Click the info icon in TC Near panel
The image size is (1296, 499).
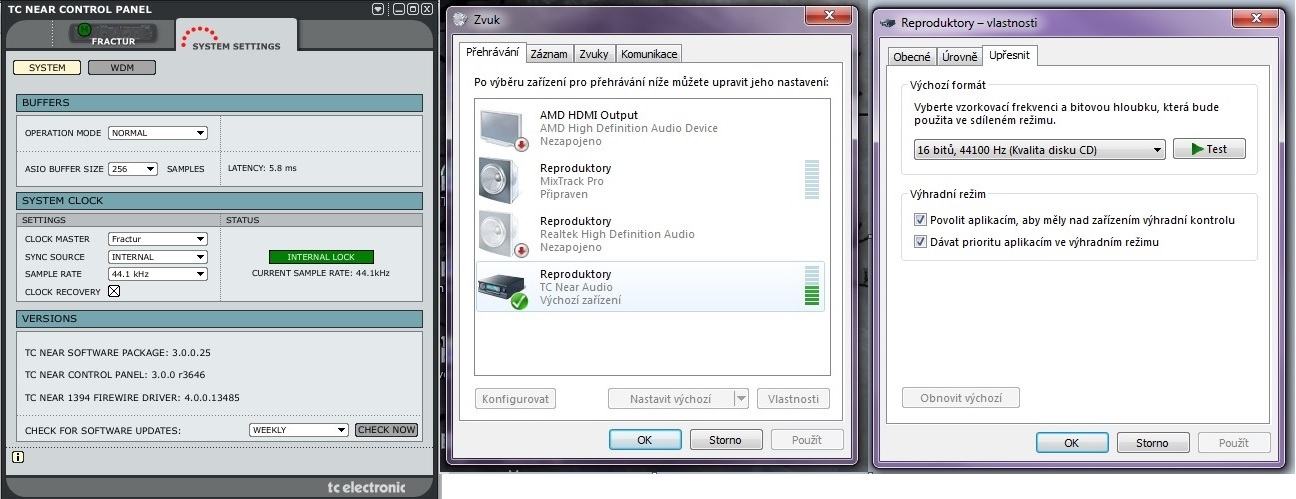coord(19,458)
